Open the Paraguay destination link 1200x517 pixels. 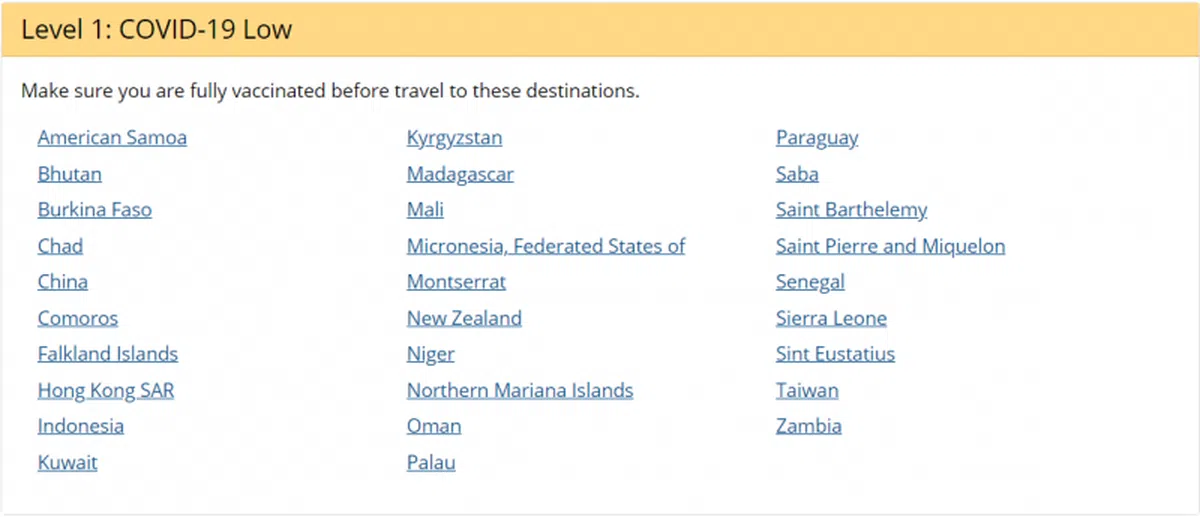pos(817,138)
